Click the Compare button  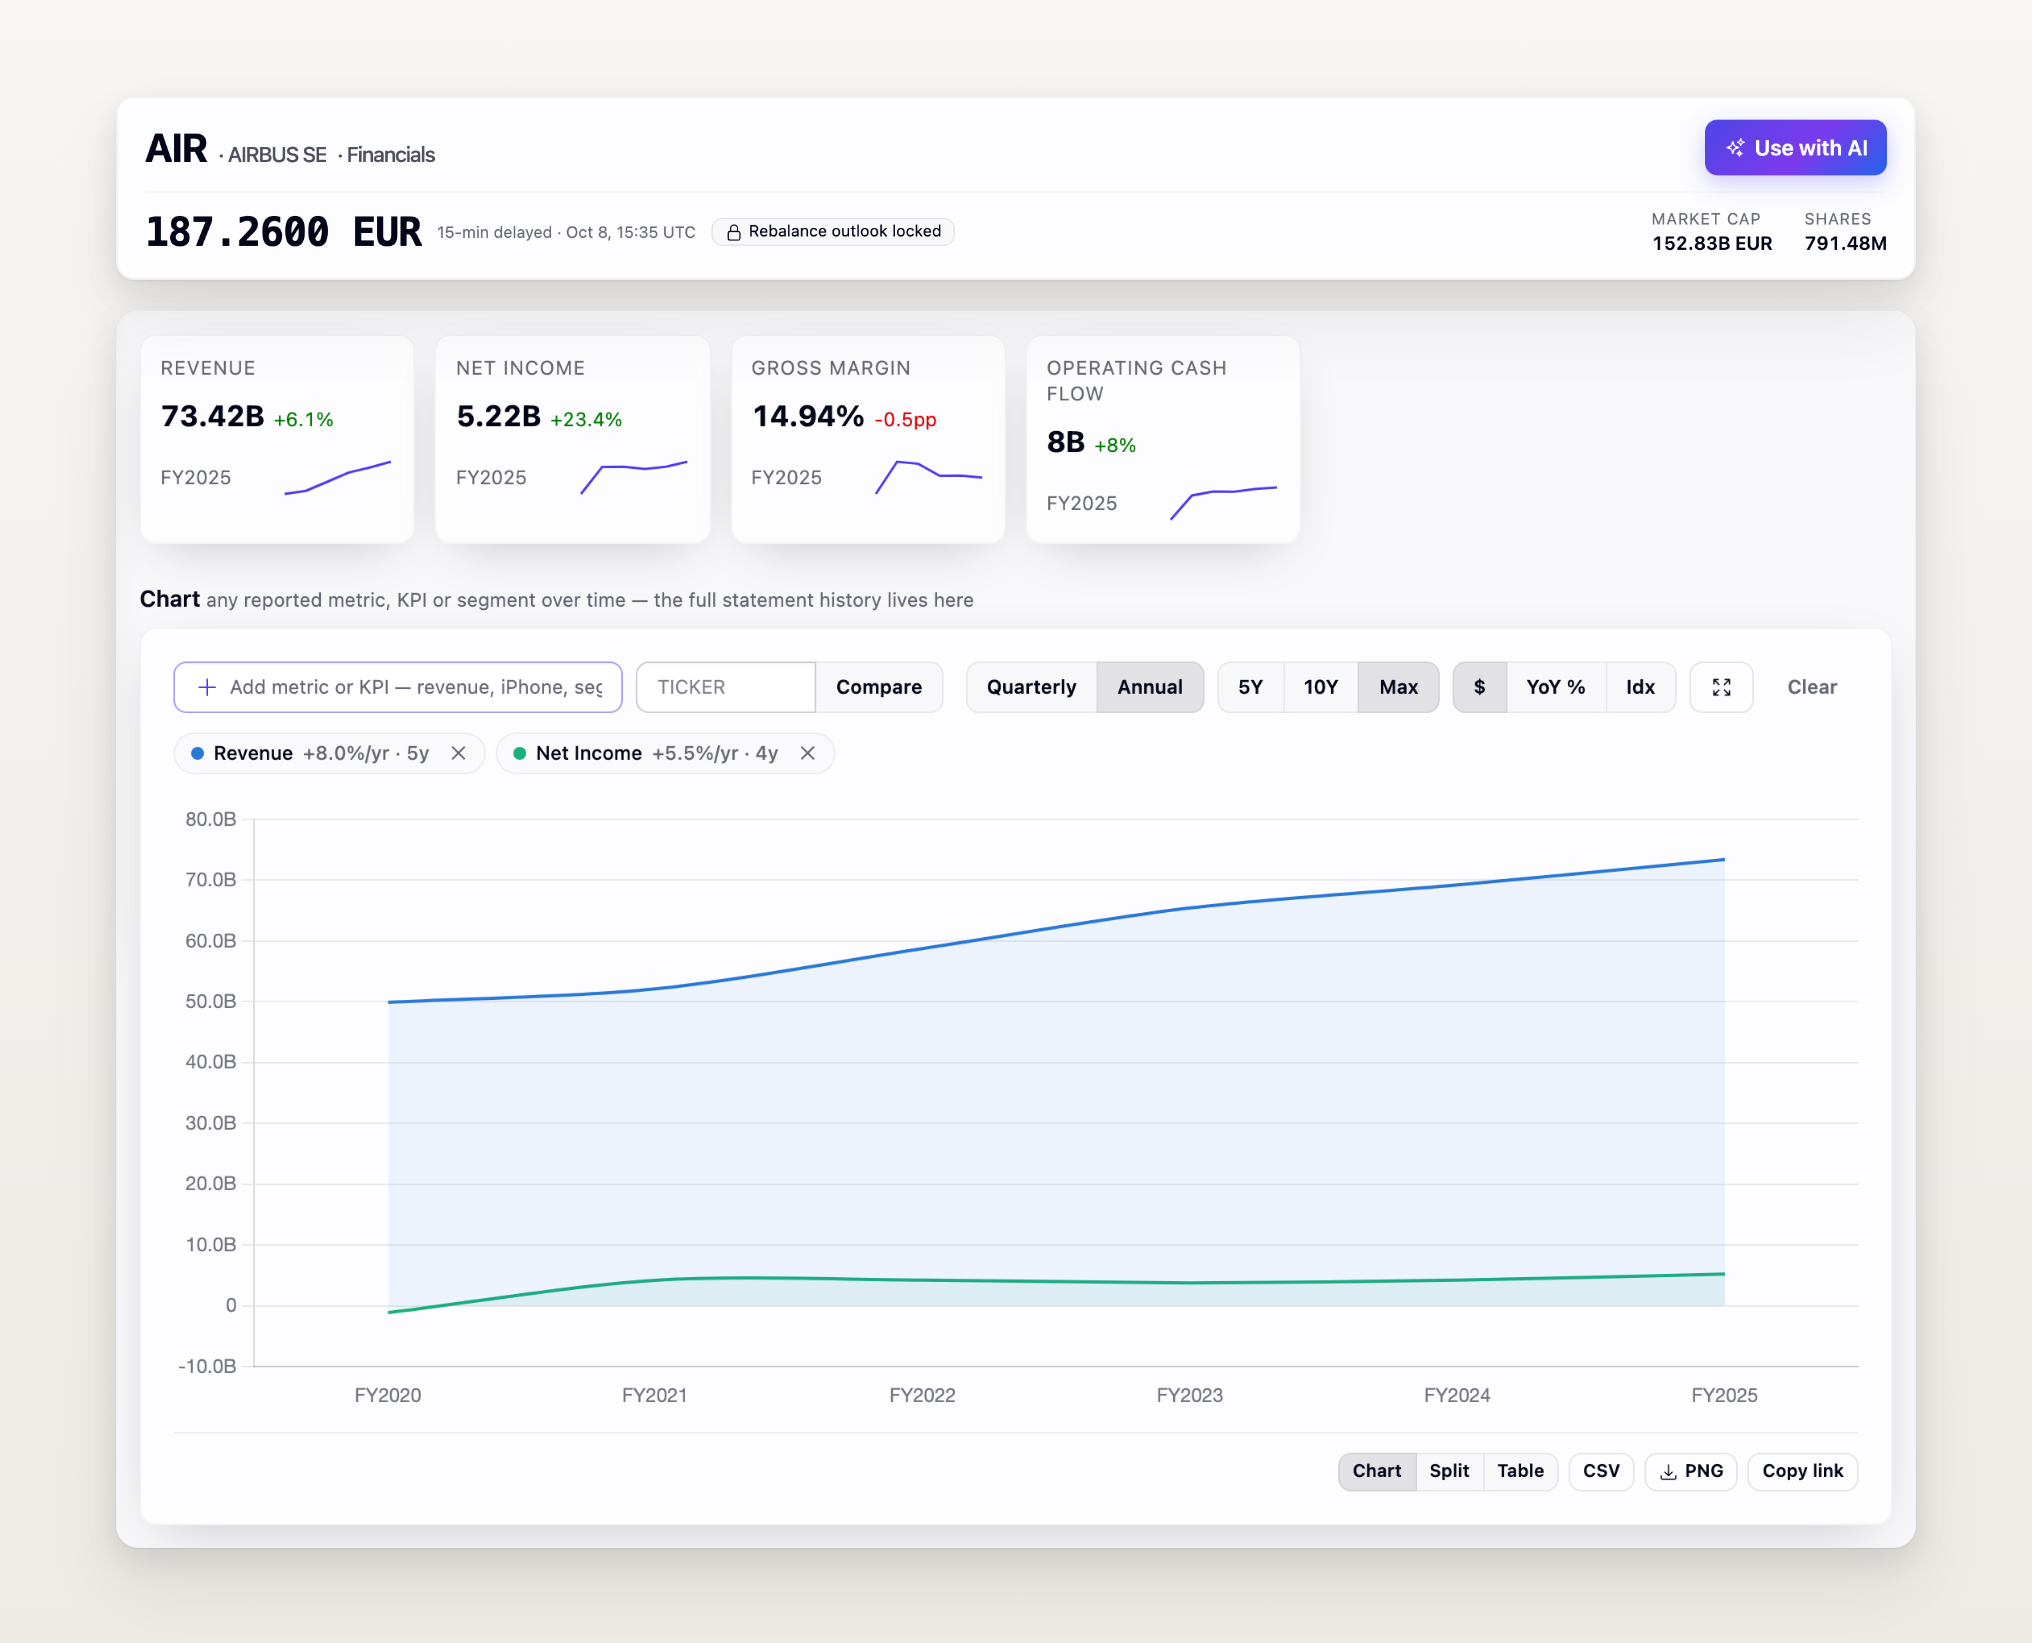[x=879, y=687]
